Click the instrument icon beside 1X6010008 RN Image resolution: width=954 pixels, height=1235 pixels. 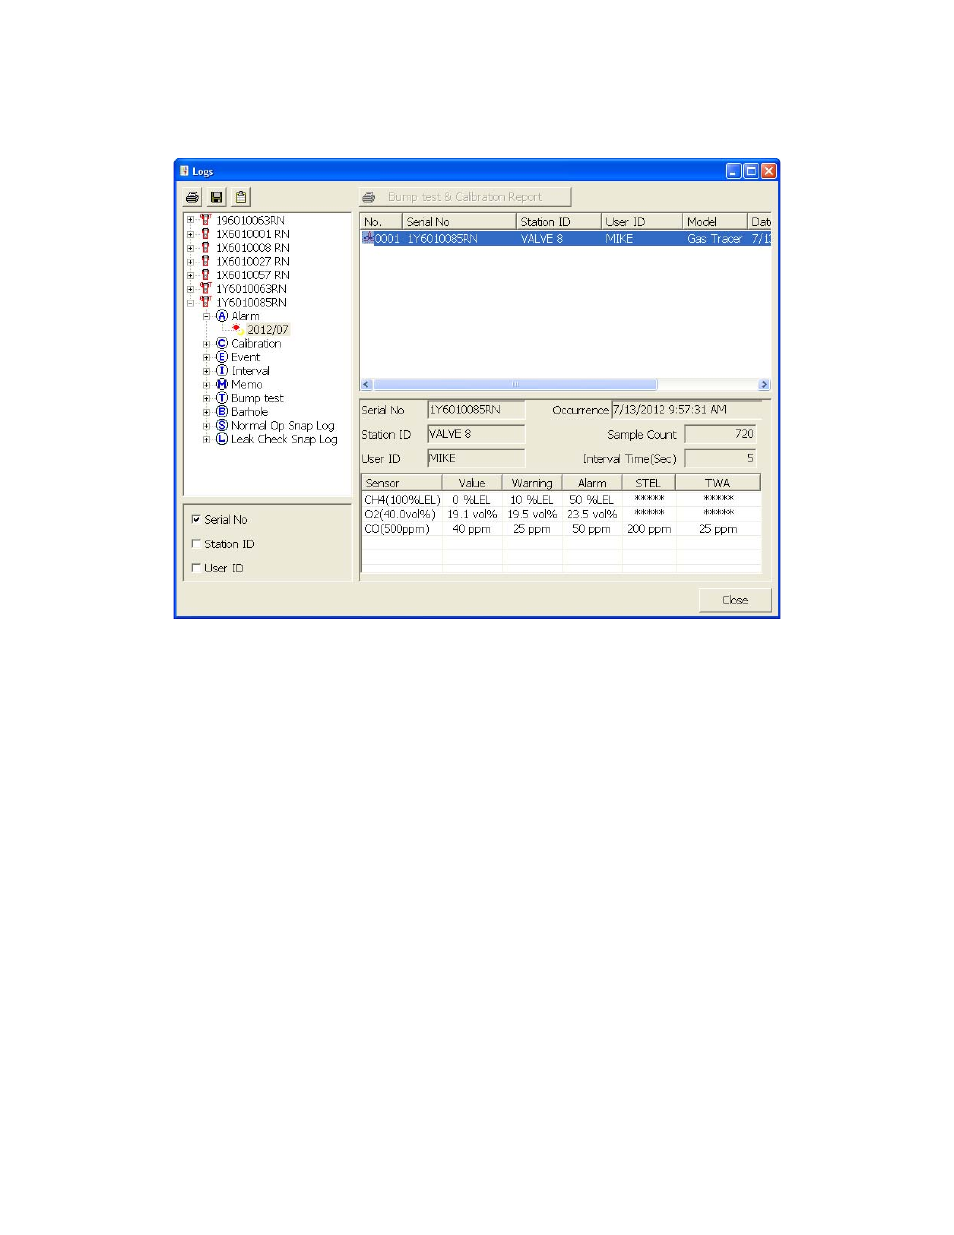click(205, 247)
